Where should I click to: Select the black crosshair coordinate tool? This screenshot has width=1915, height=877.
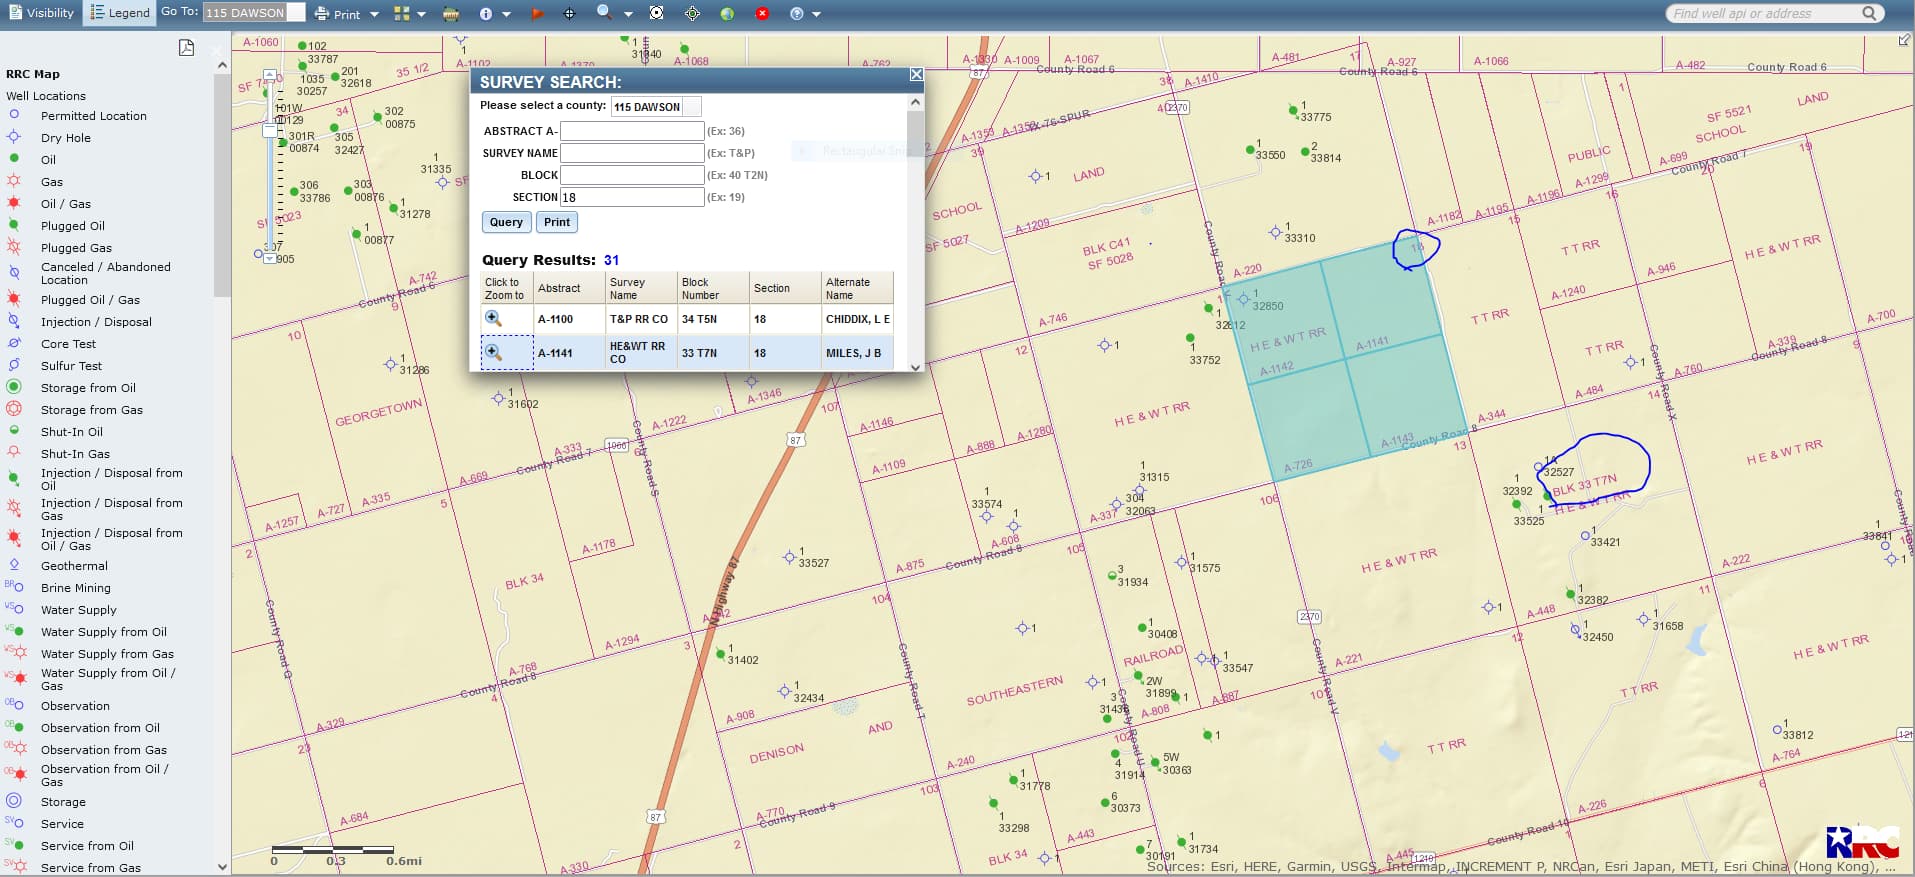point(569,14)
